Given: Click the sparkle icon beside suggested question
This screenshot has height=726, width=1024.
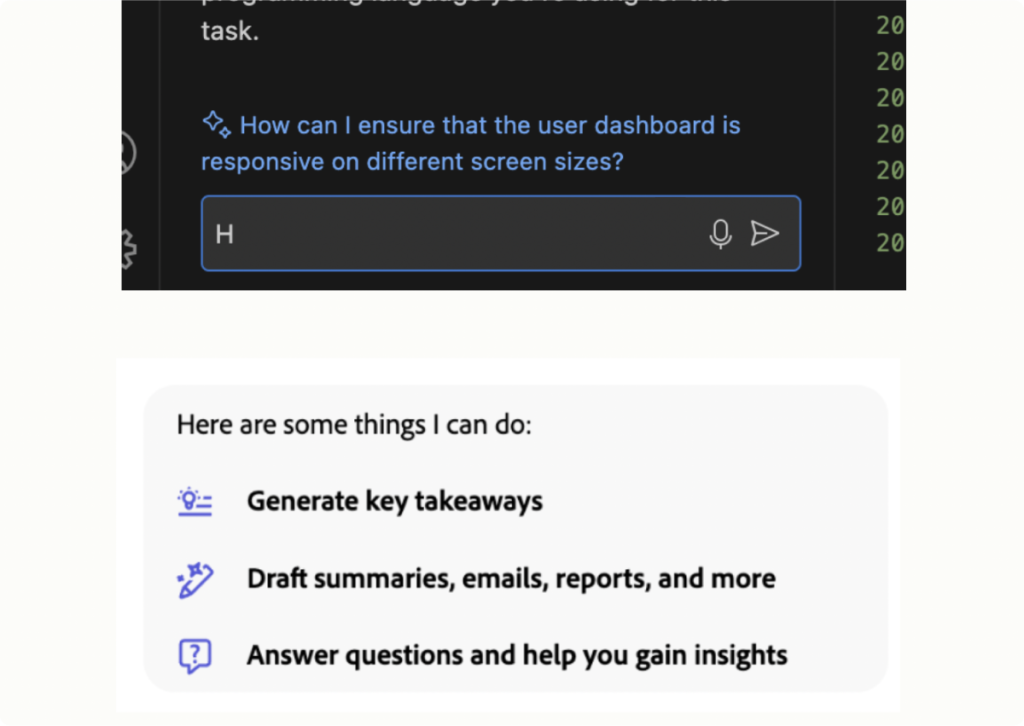Looking at the screenshot, I should point(216,124).
